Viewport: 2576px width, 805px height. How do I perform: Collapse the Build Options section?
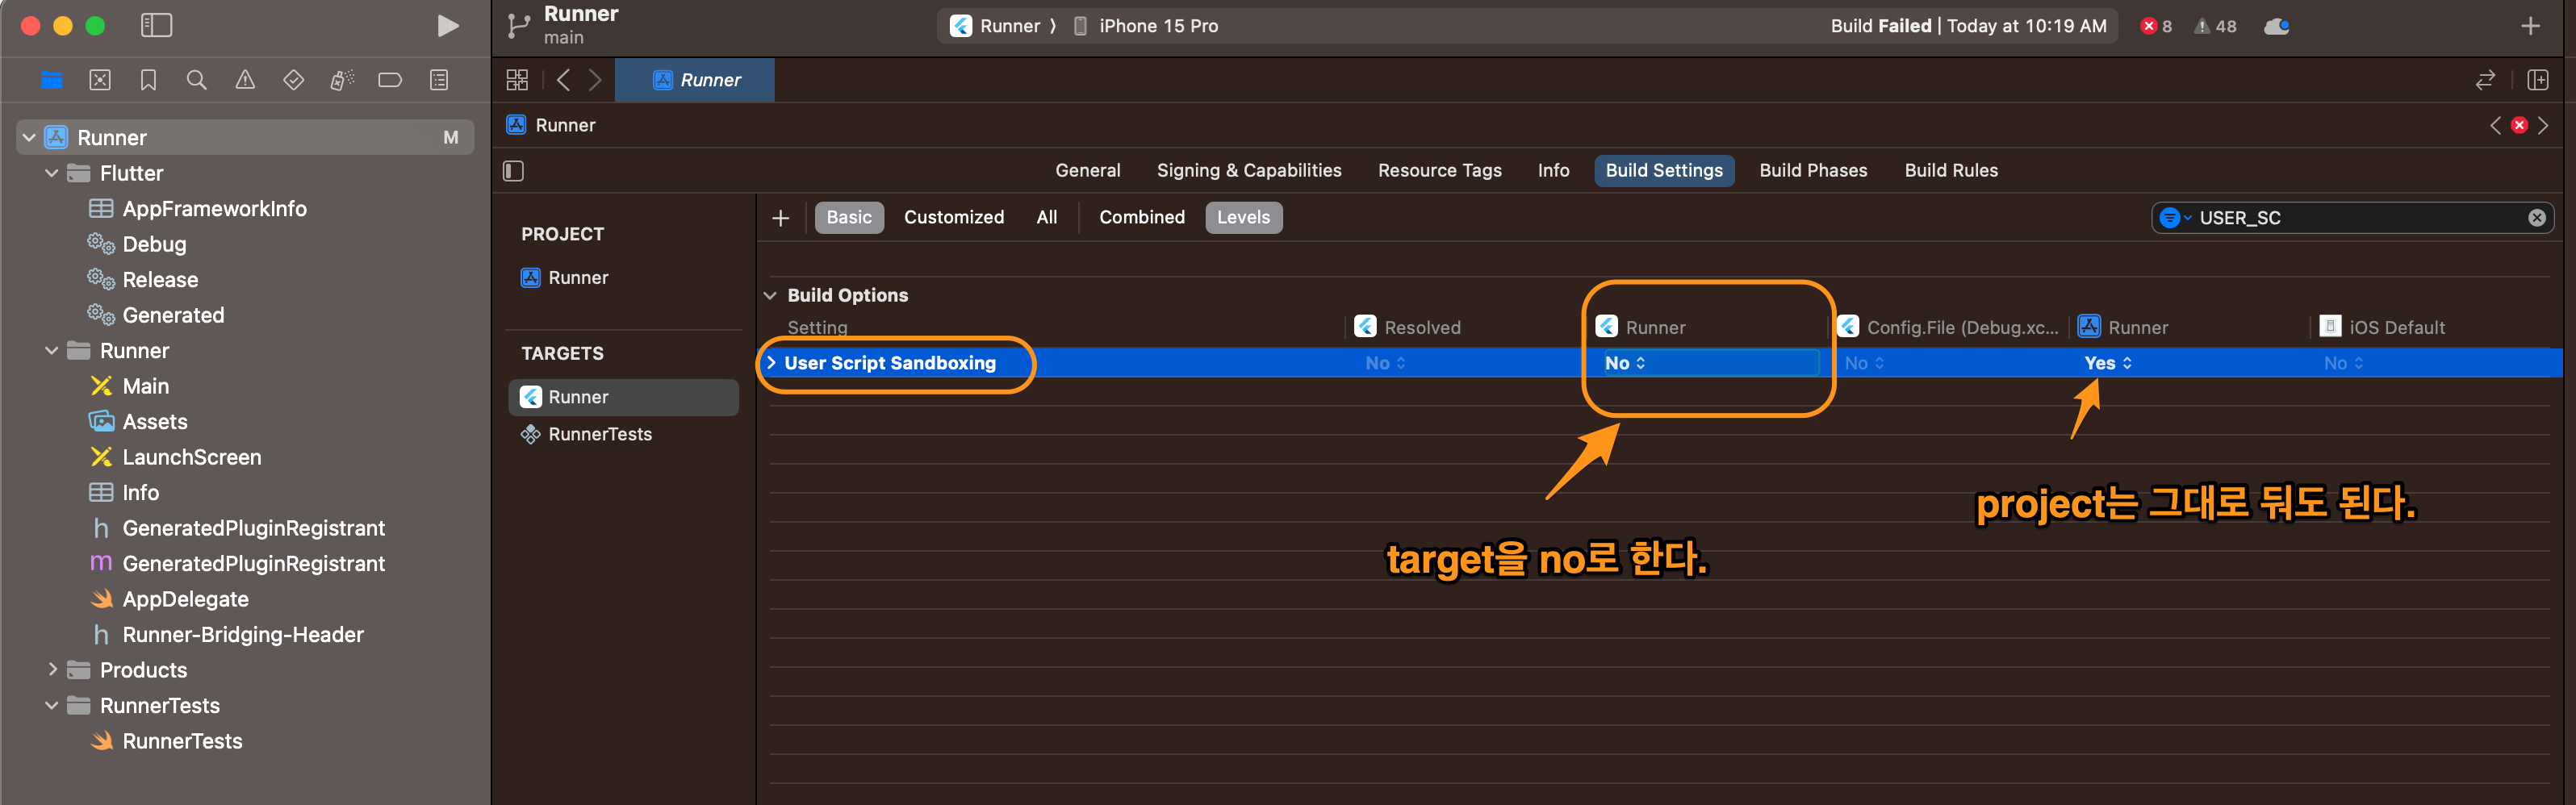point(770,295)
